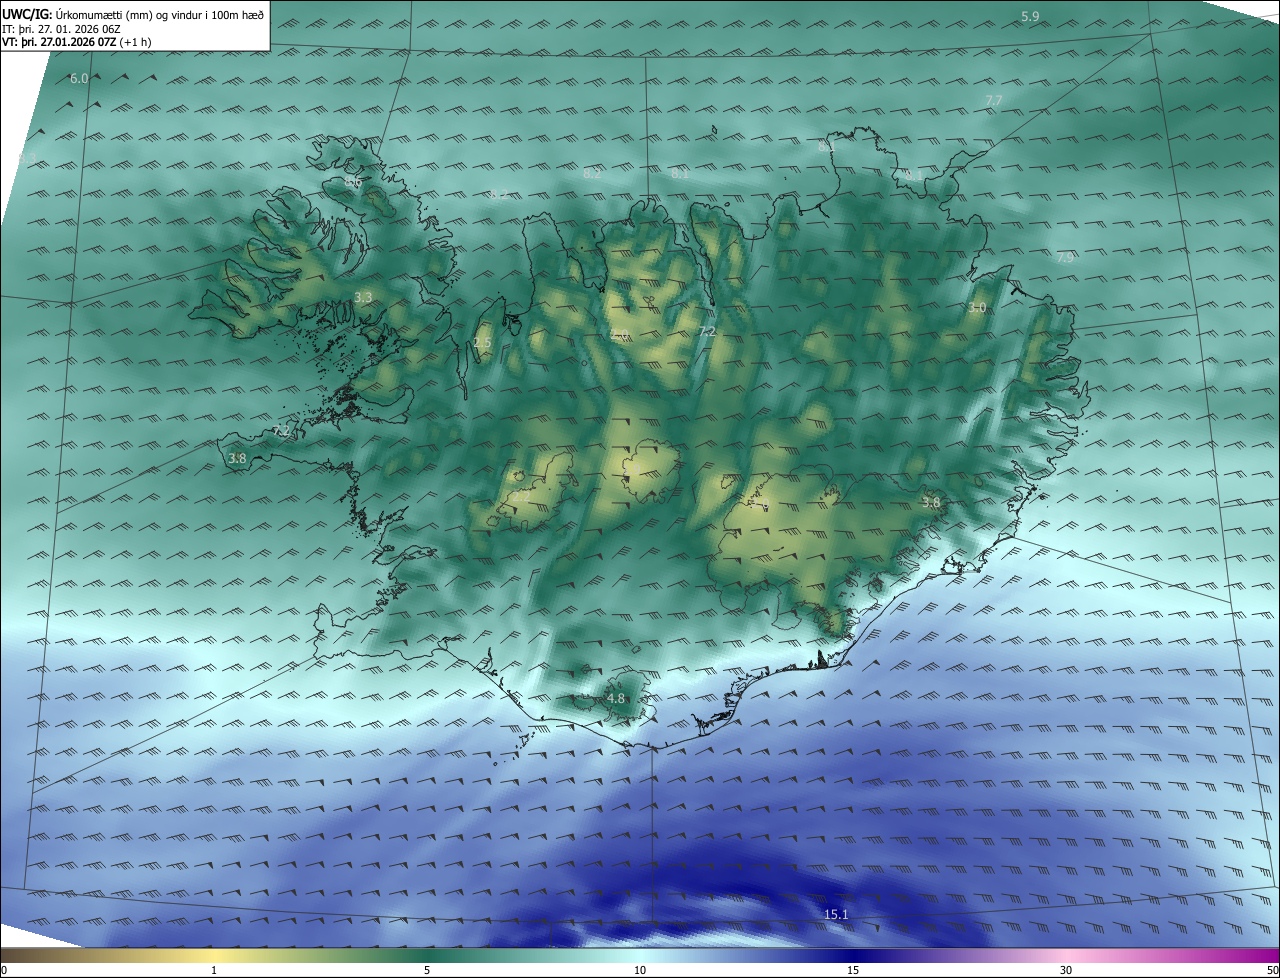1280x978 pixels.
Task: Click the yellow legend color at the 1 tick
Action: (214, 955)
